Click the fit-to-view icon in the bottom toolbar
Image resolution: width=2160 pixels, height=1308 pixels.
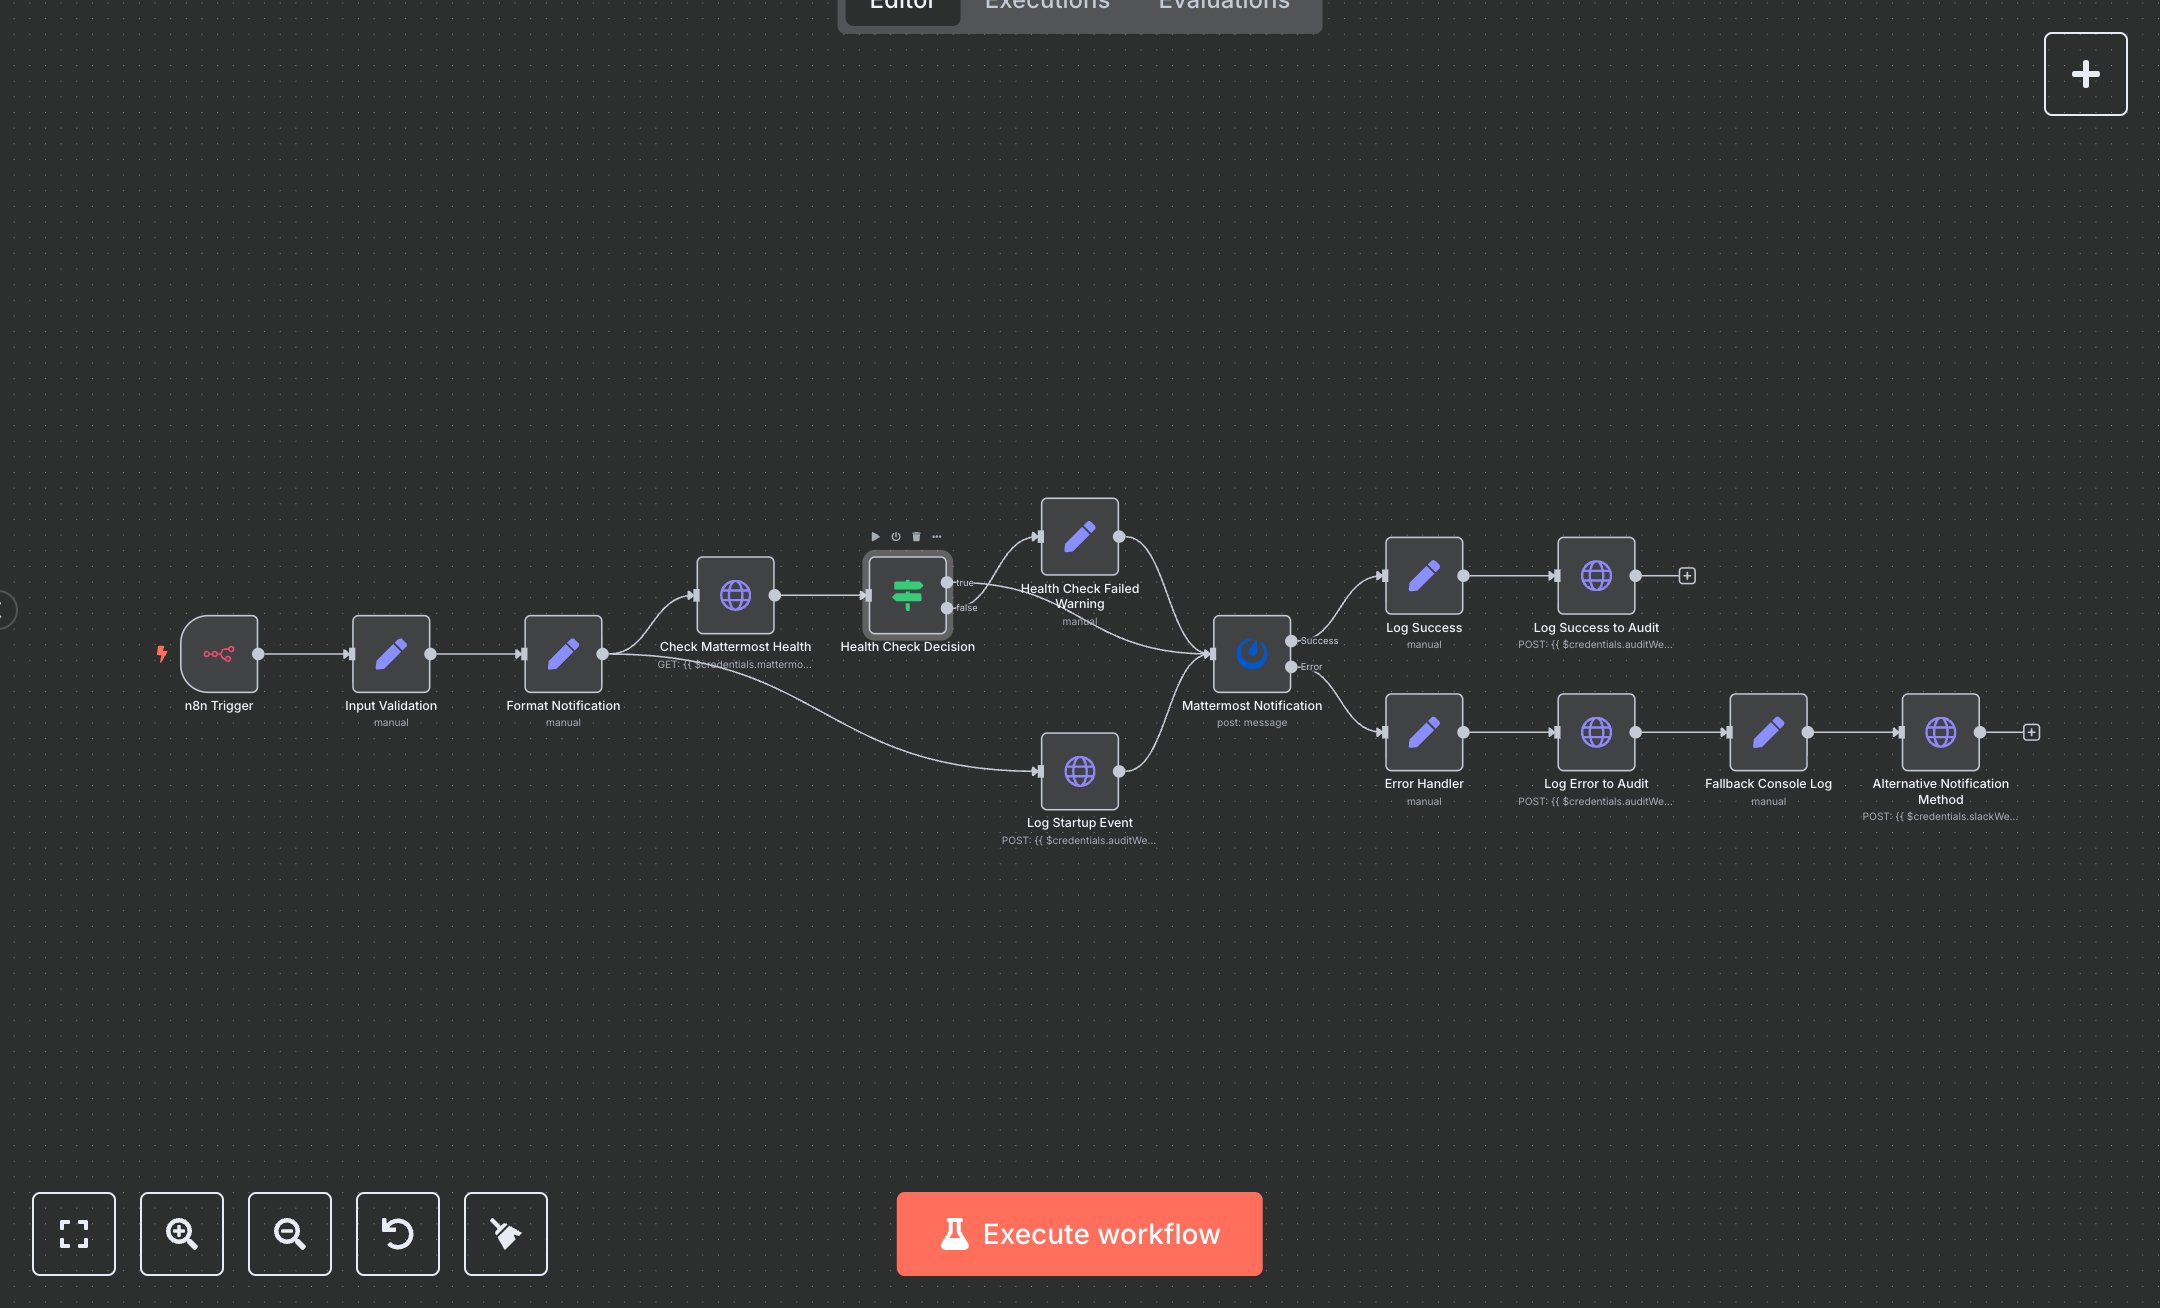point(73,1234)
